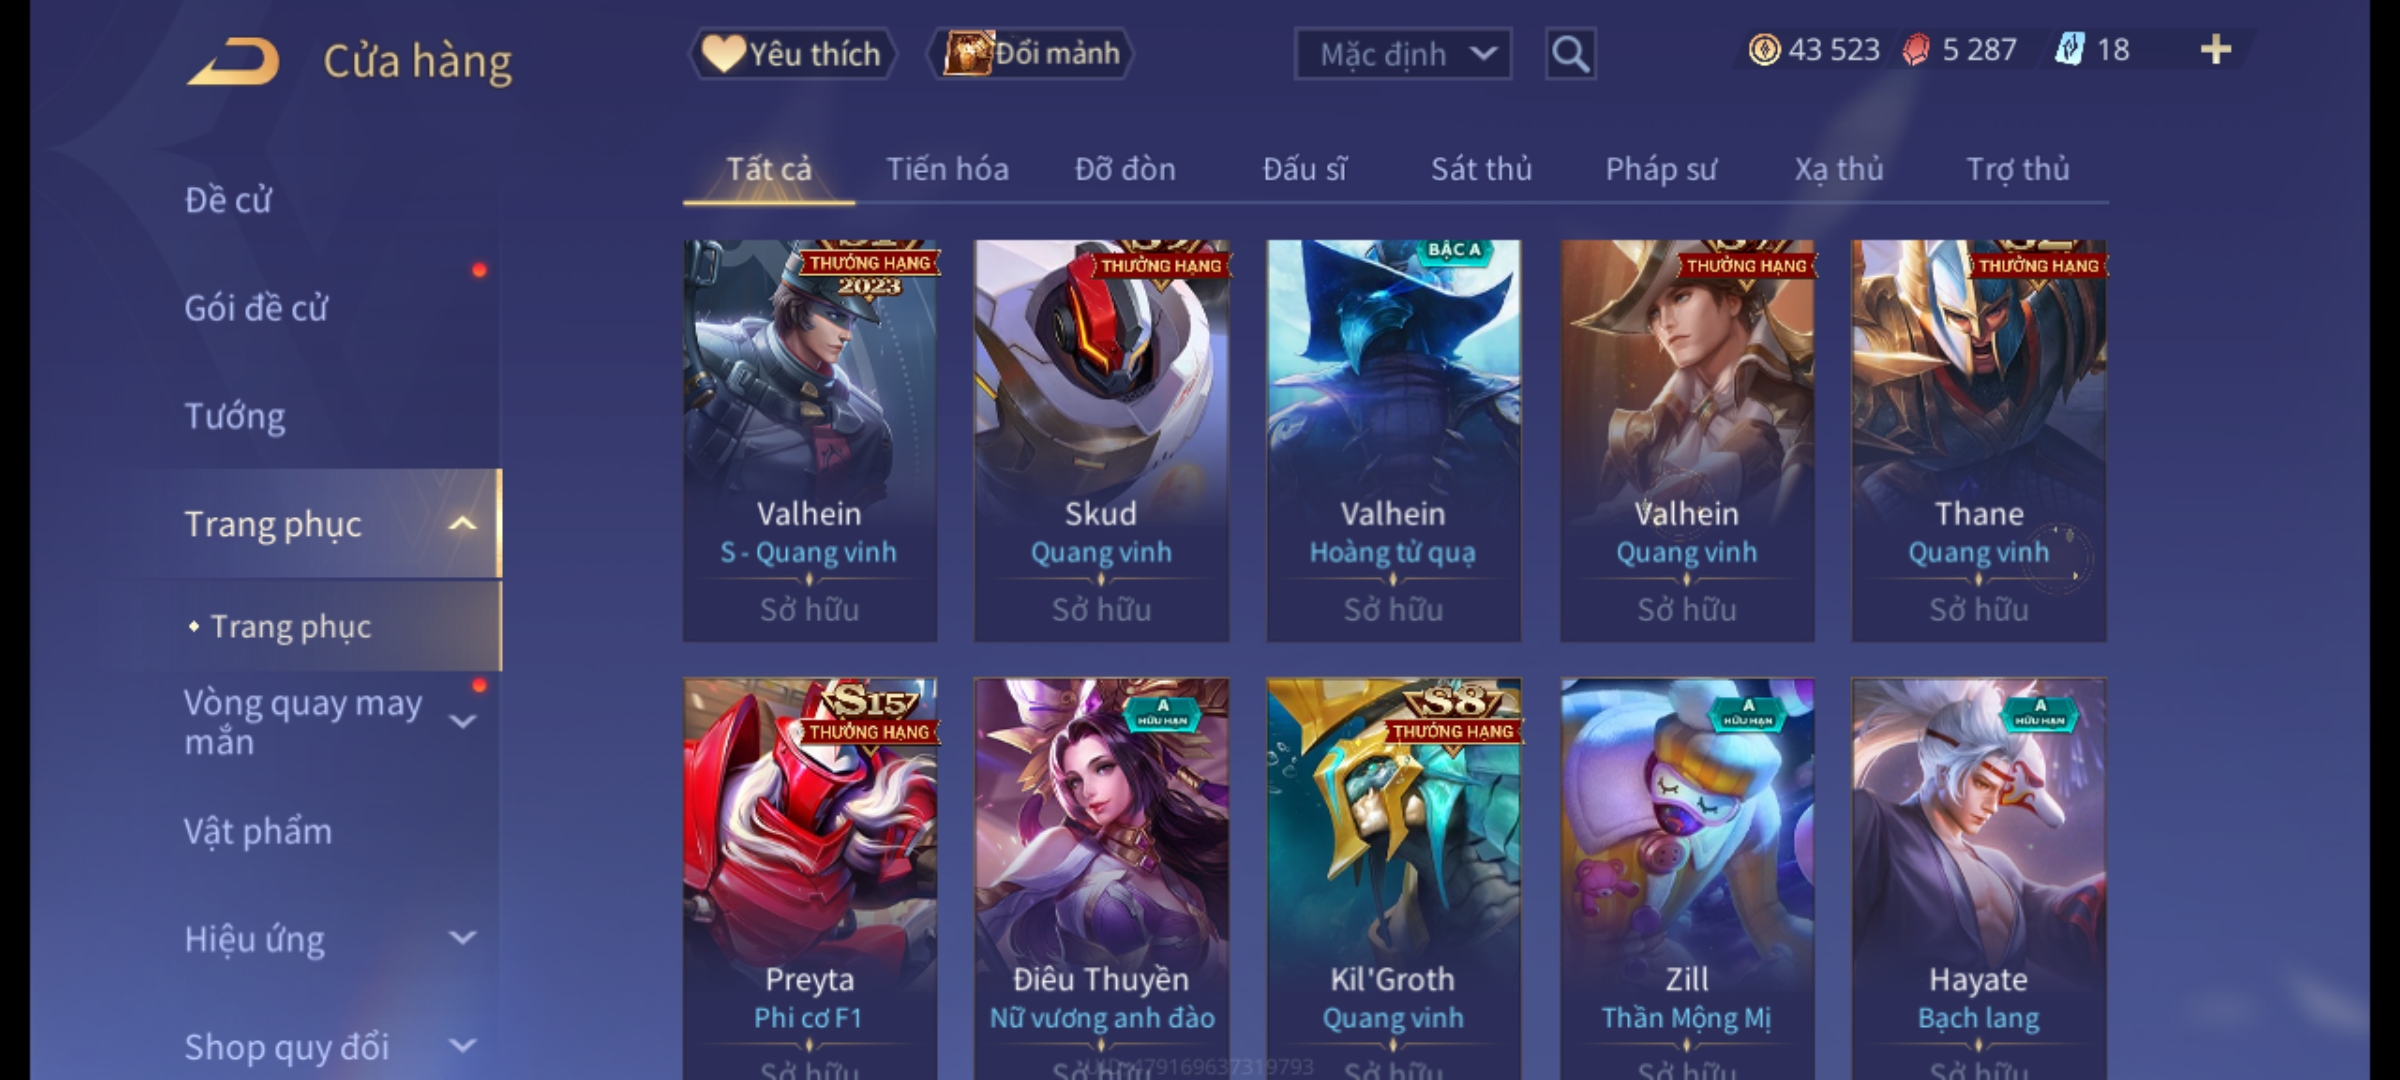Expand the Hiệu ứng sidebar section
This screenshot has height=1080, width=2400.
coord(462,938)
